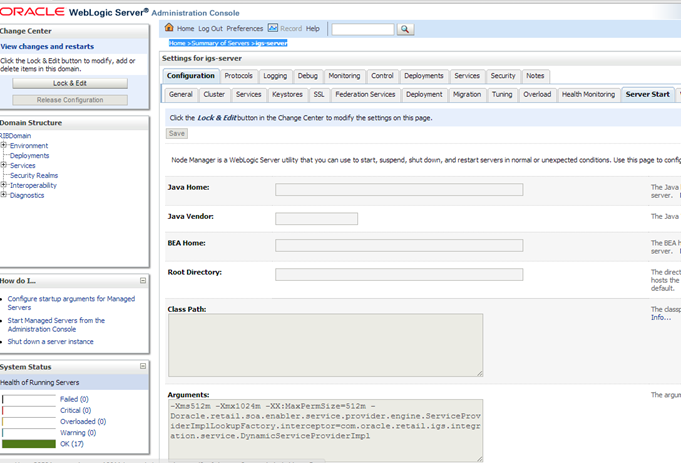This screenshot has height=464, width=682.
Task: Open Start Managed Servers from Administration Console
Action: (56, 325)
